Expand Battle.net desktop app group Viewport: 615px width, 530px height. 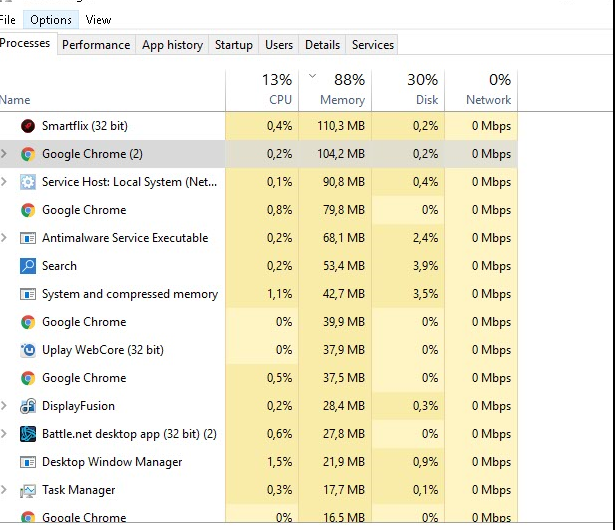pyautogui.click(x=4, y=433)
